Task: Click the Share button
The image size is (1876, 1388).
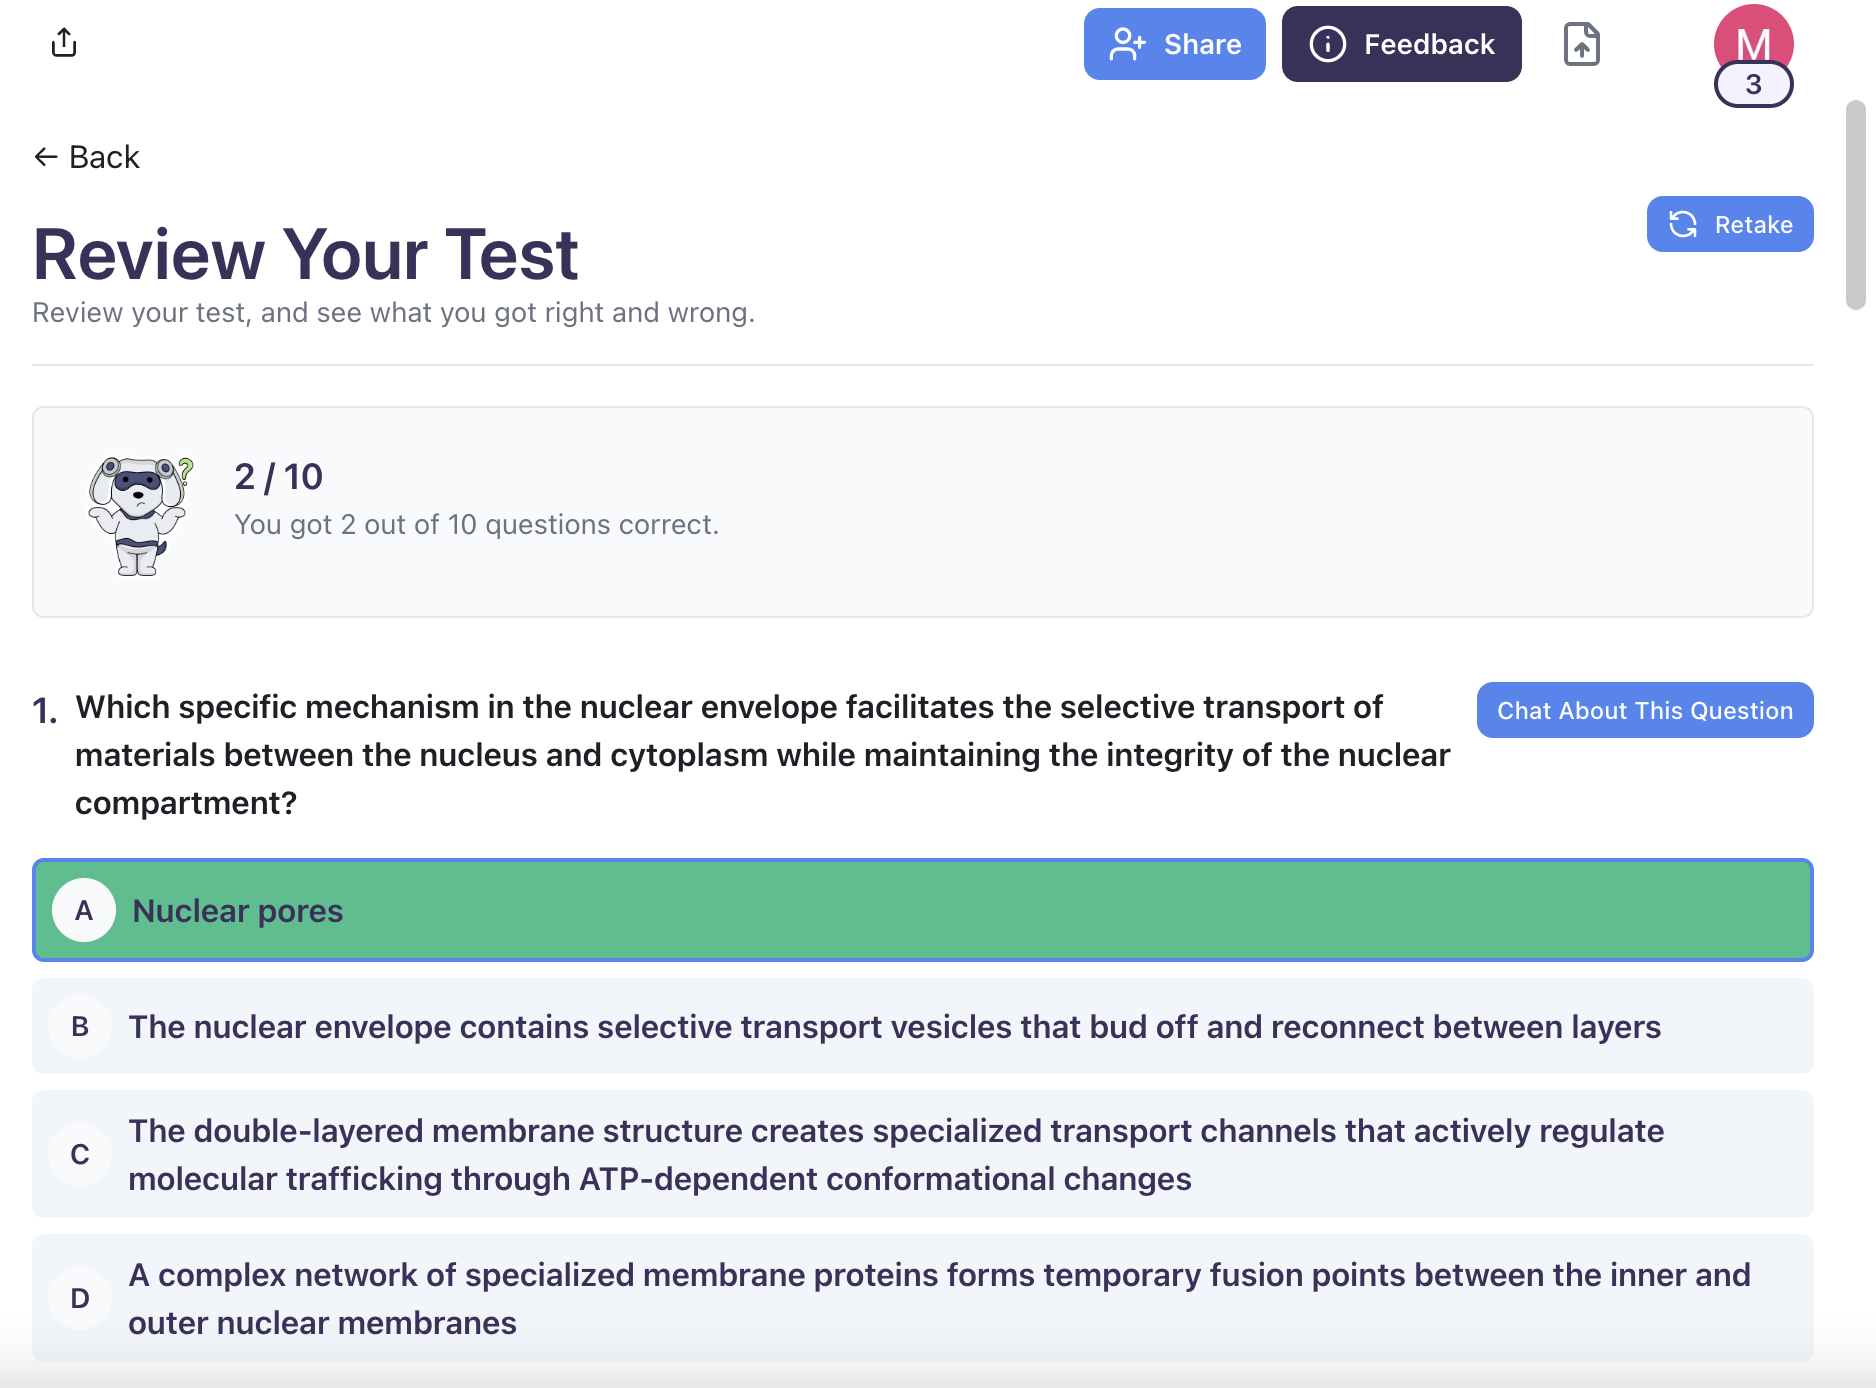Action: pos(1174,44)
